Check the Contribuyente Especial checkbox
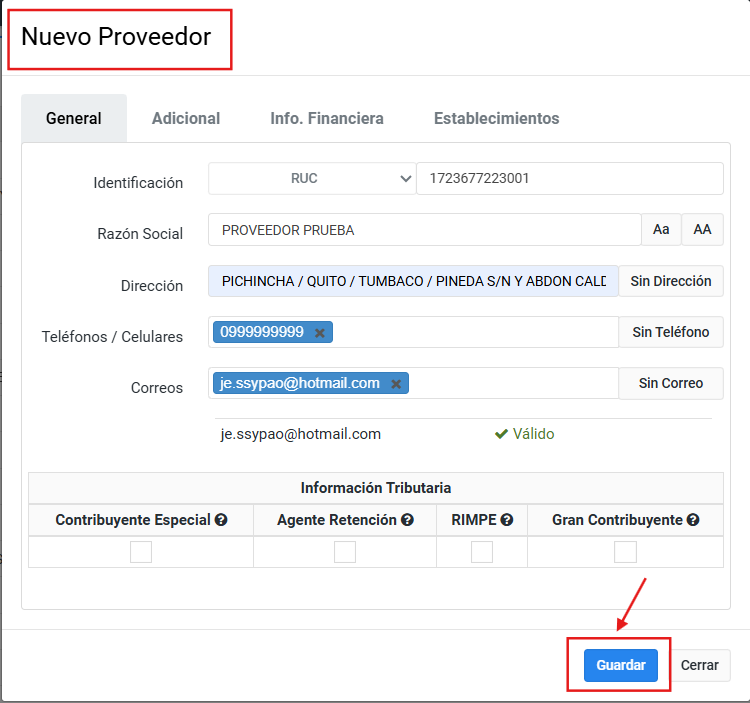 pos(141,552)
